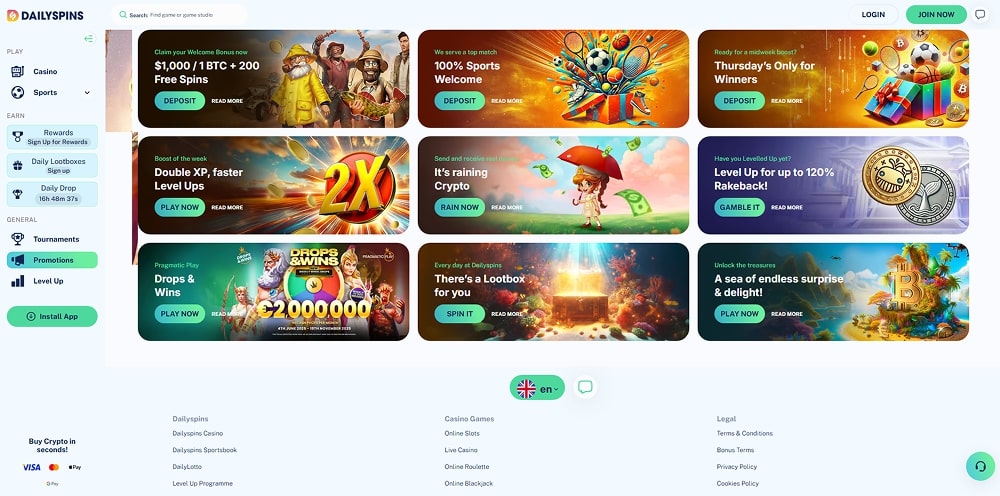Click the chat bubble next to the language selector
This screenshot has width=1000, height=496.
pos(585,387)
